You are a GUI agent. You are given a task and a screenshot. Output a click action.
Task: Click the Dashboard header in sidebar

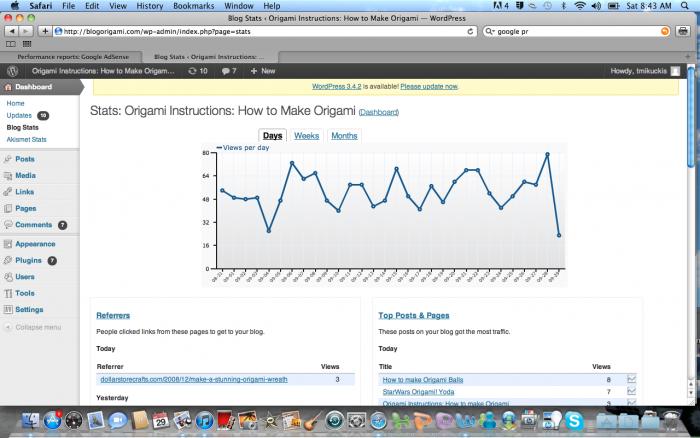coord(40,87)
